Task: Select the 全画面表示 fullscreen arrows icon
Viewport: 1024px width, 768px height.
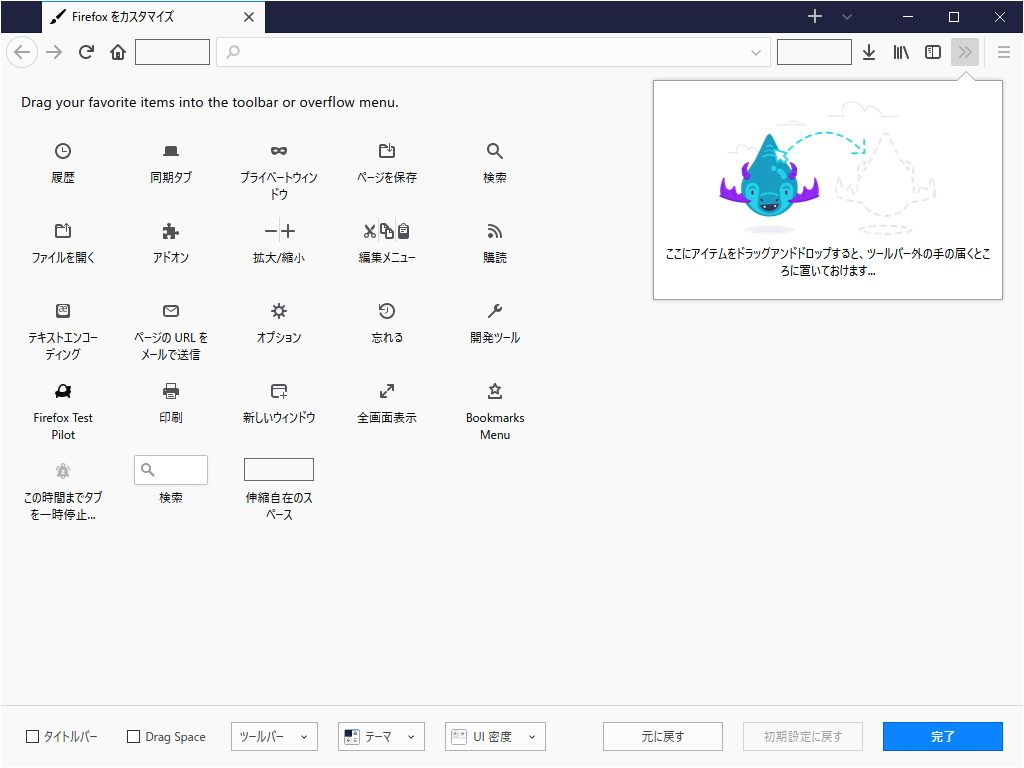Action: tap(387, 391)
